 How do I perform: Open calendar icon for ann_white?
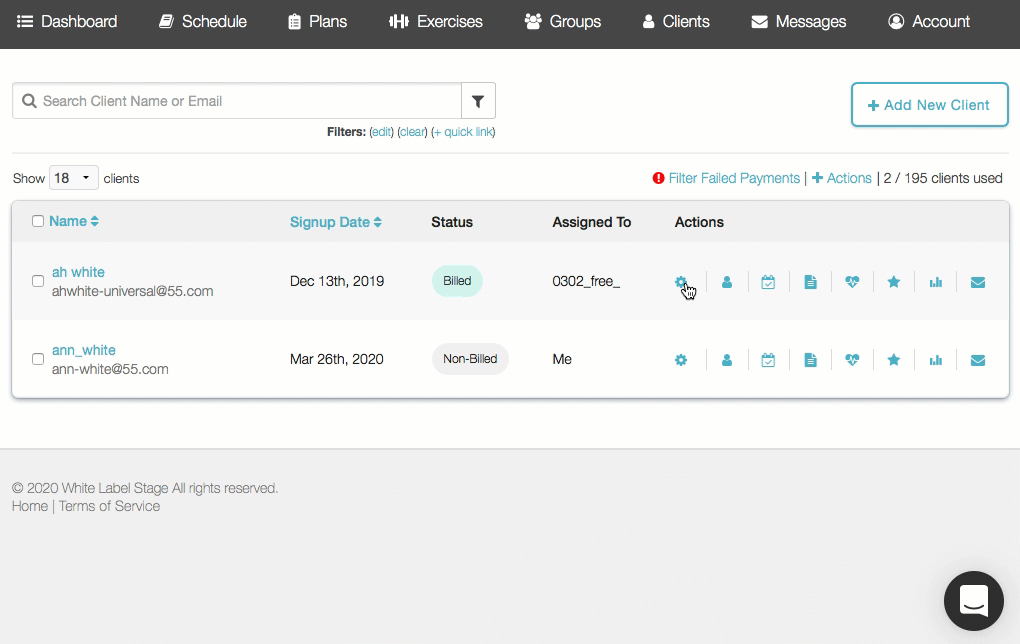768,360
